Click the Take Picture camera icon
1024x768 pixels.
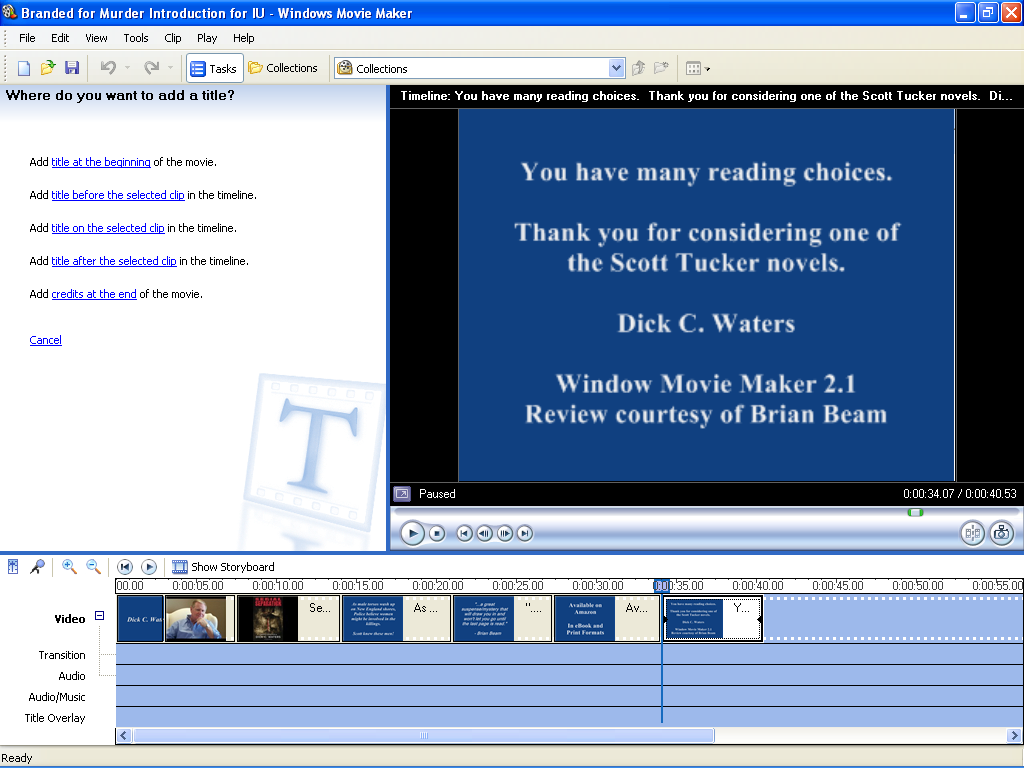click(x=1001, y=534)
